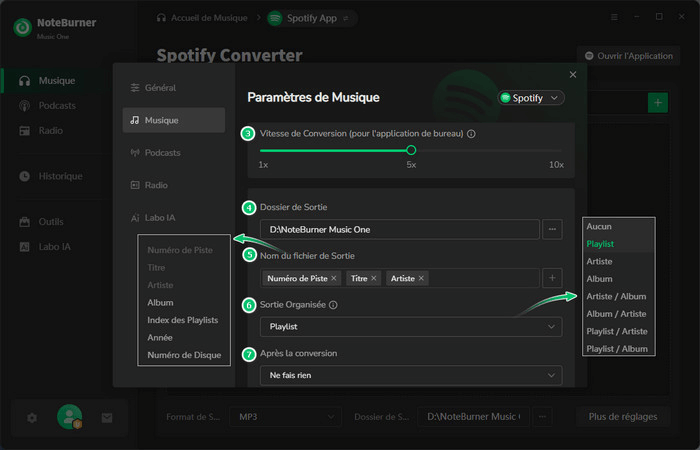Show info for Vitesse de Conversion

tap(471, 133)
